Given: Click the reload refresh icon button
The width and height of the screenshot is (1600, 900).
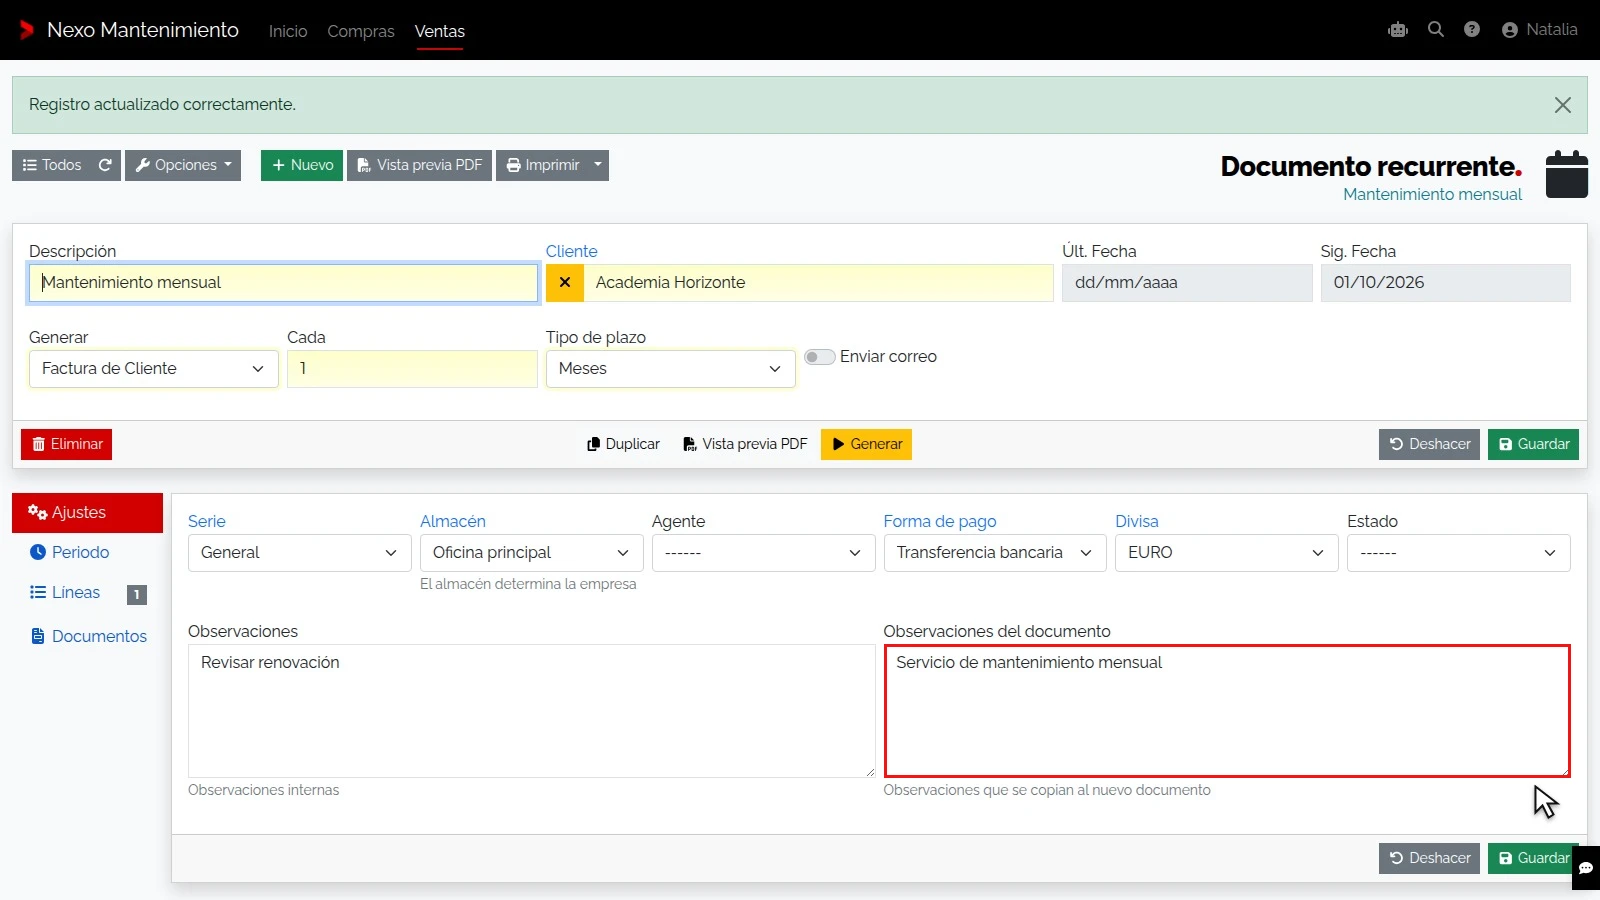Looking at the screenshot, I should click(105, 165).
